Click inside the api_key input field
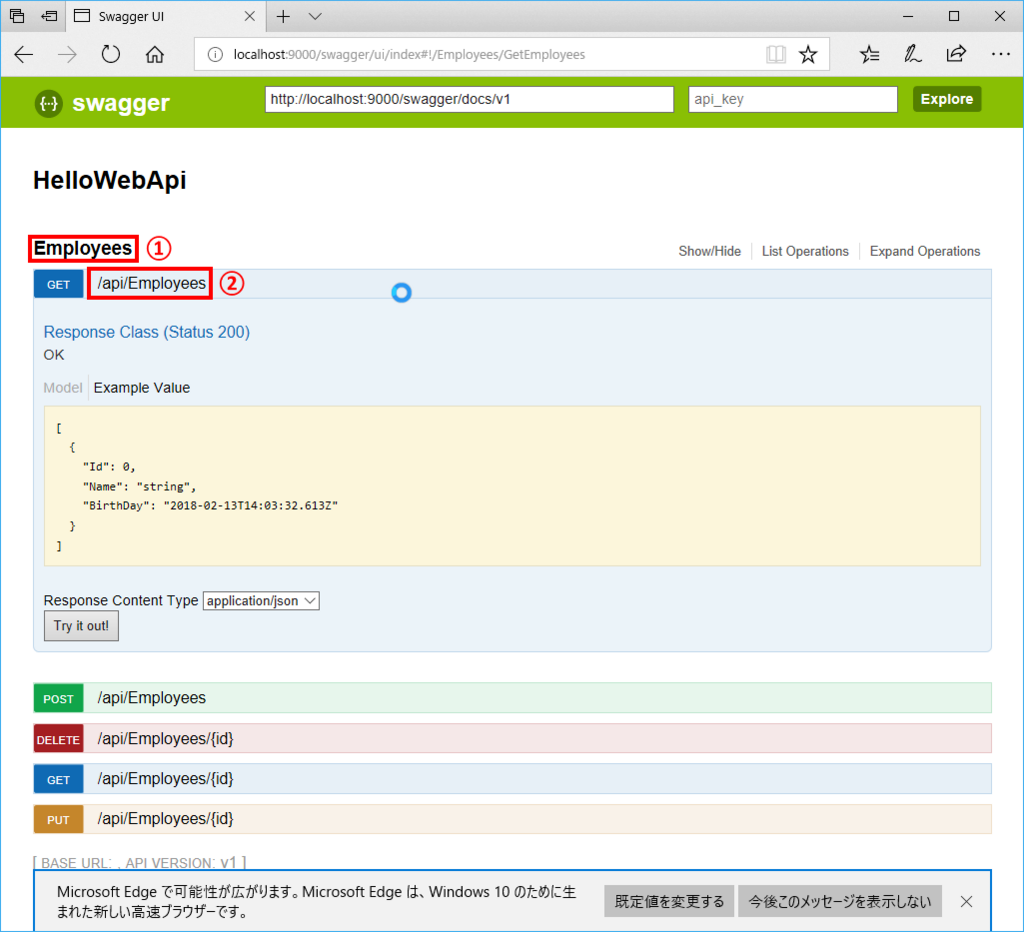 [x=792, y=99]
